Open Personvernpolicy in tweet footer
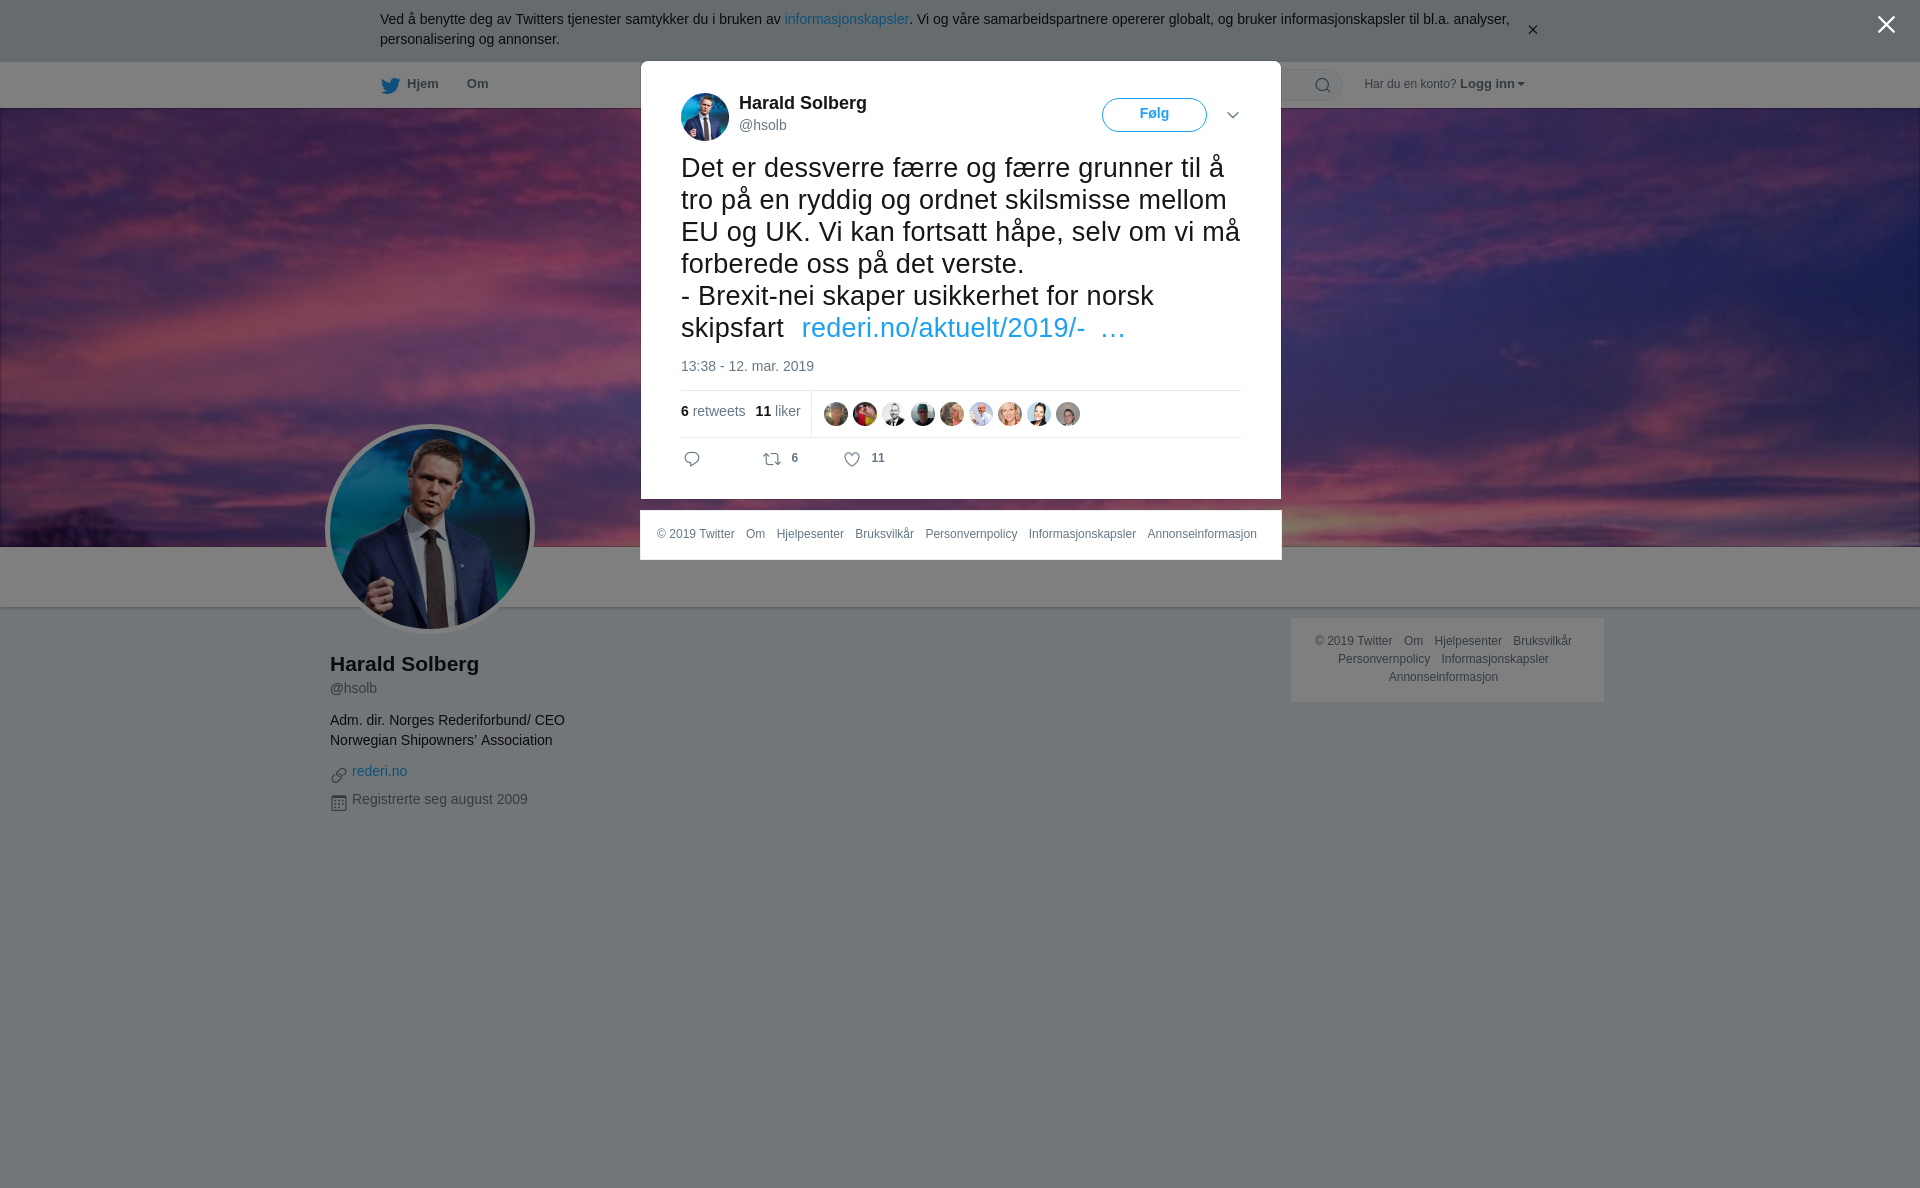Viewport: 1920px width, 1188px height. (971, 534)
